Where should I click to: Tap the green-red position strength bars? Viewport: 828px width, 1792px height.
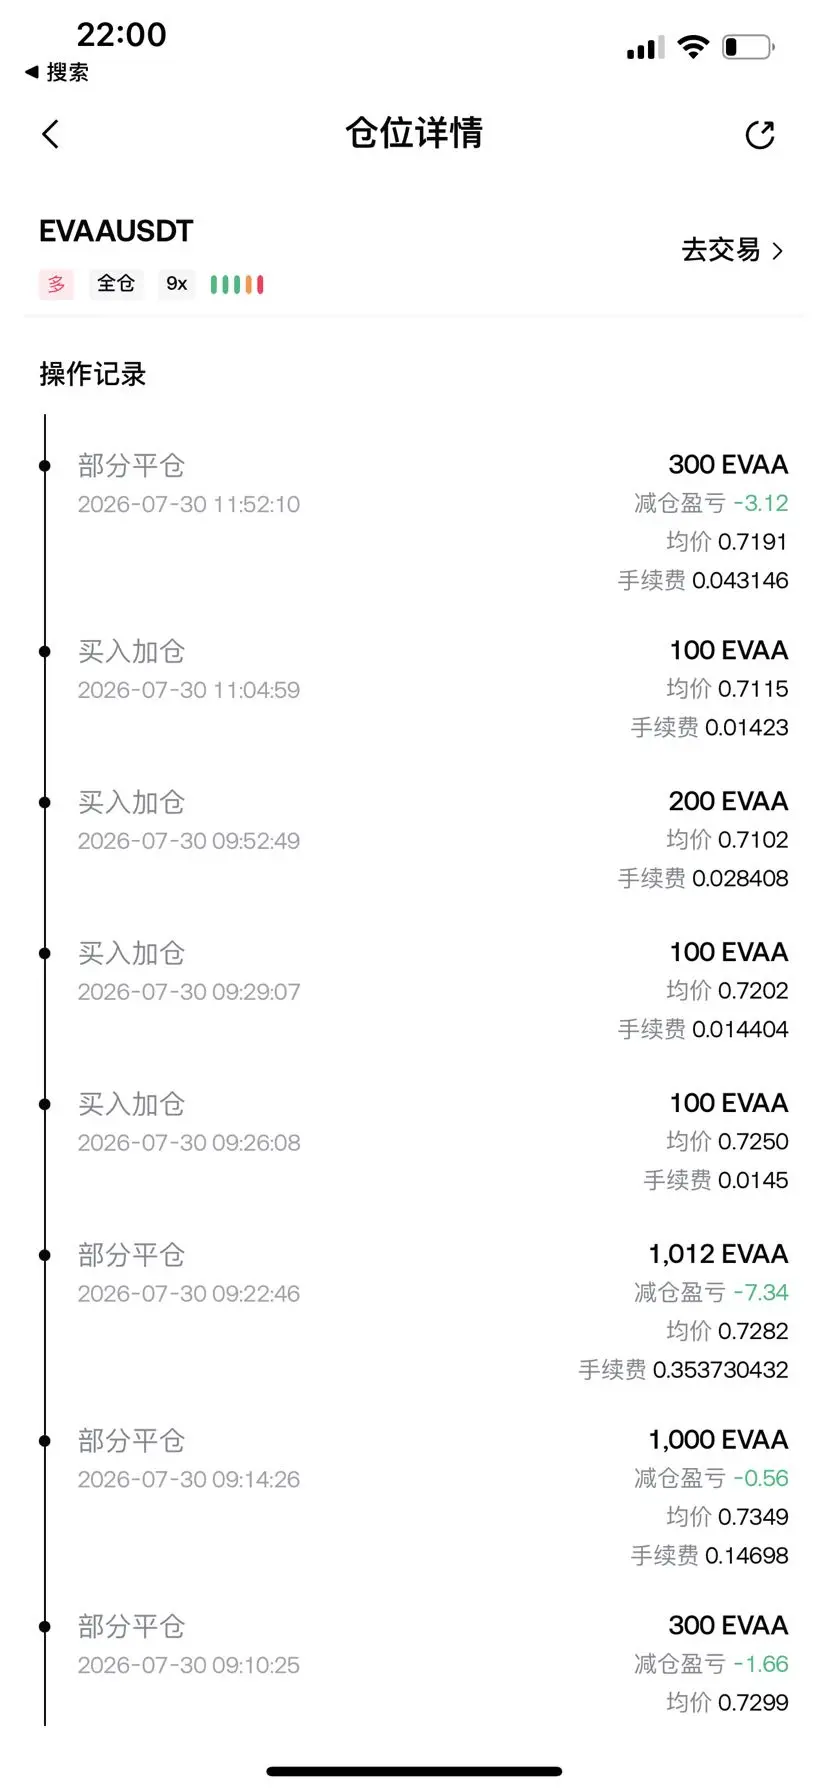click(x=237, y=284)
